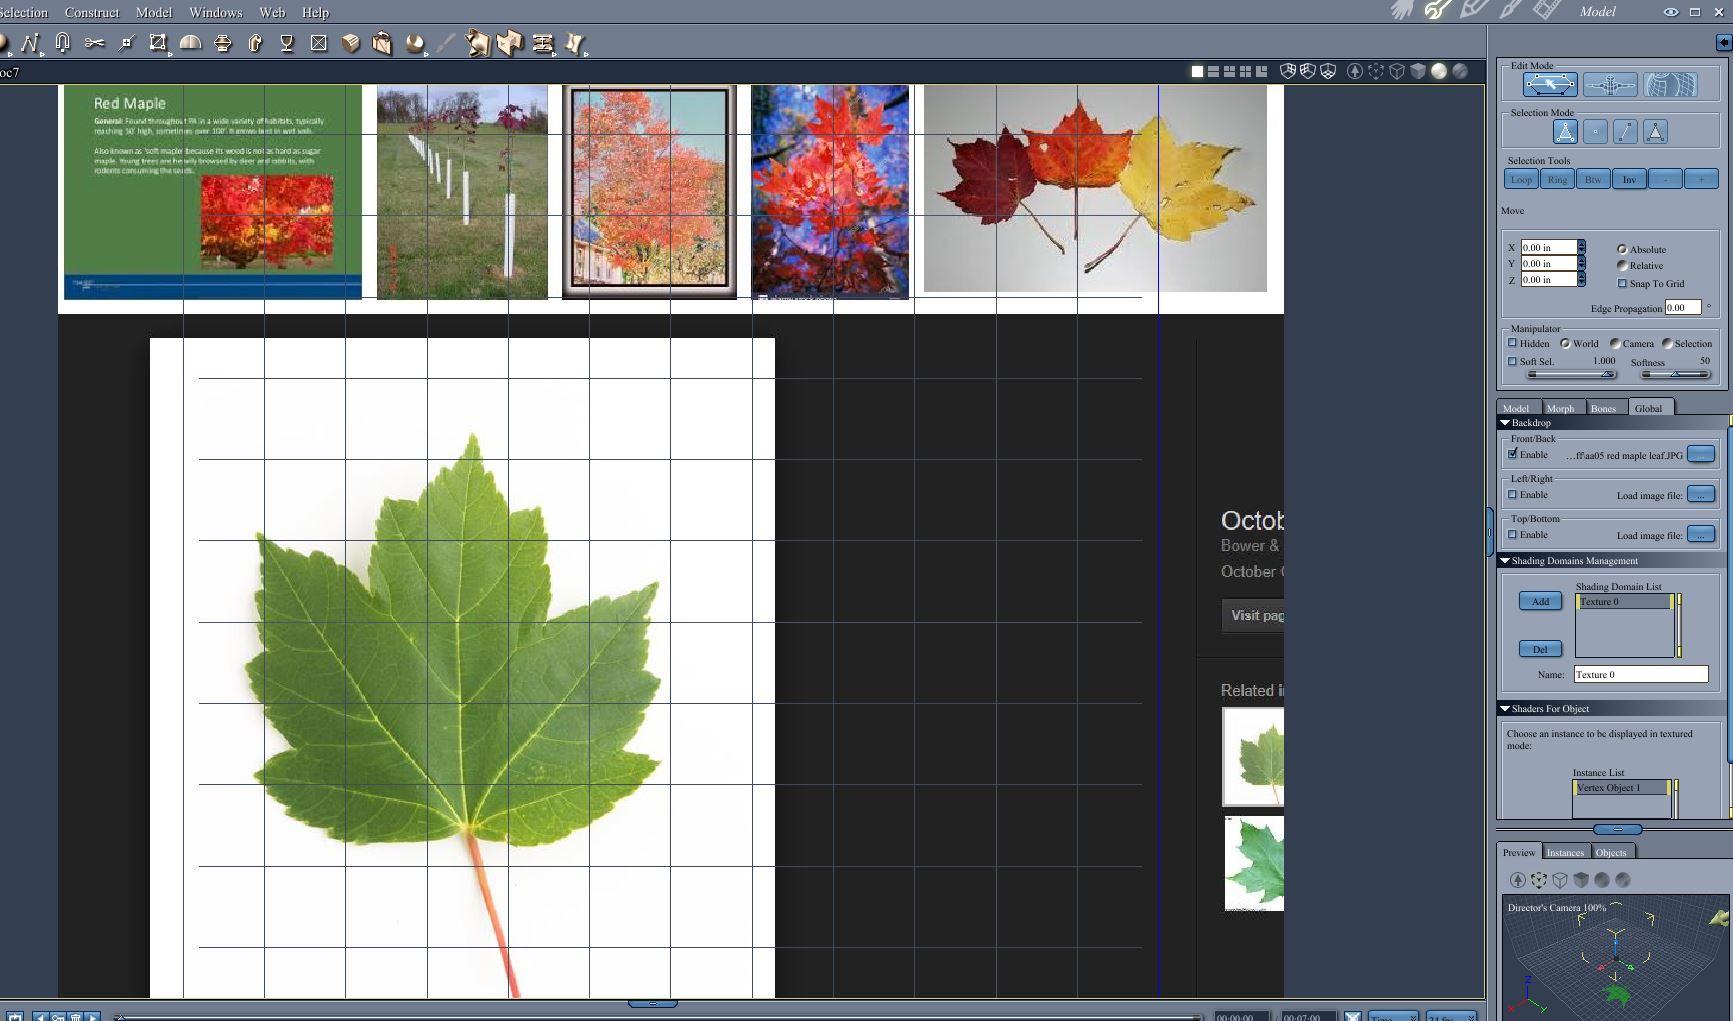Select the bone figure Edit Mode button
Image resolution: width=1733 pixels, height=1021 pixels.
[1610, 85]
